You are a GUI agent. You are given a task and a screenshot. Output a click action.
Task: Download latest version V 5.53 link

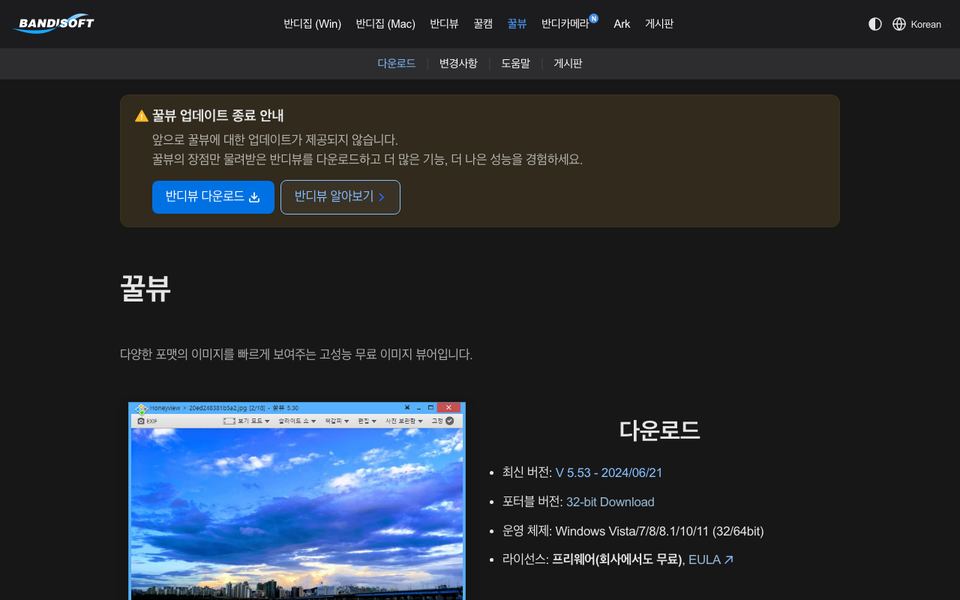609,473
